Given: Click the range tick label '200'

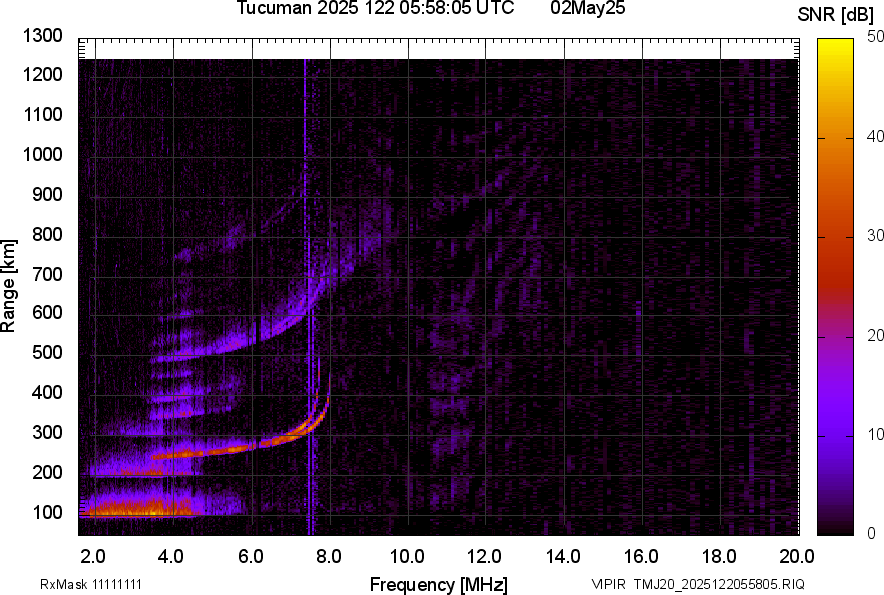Looking at the screenshot, I should click(x=47, y=472).
